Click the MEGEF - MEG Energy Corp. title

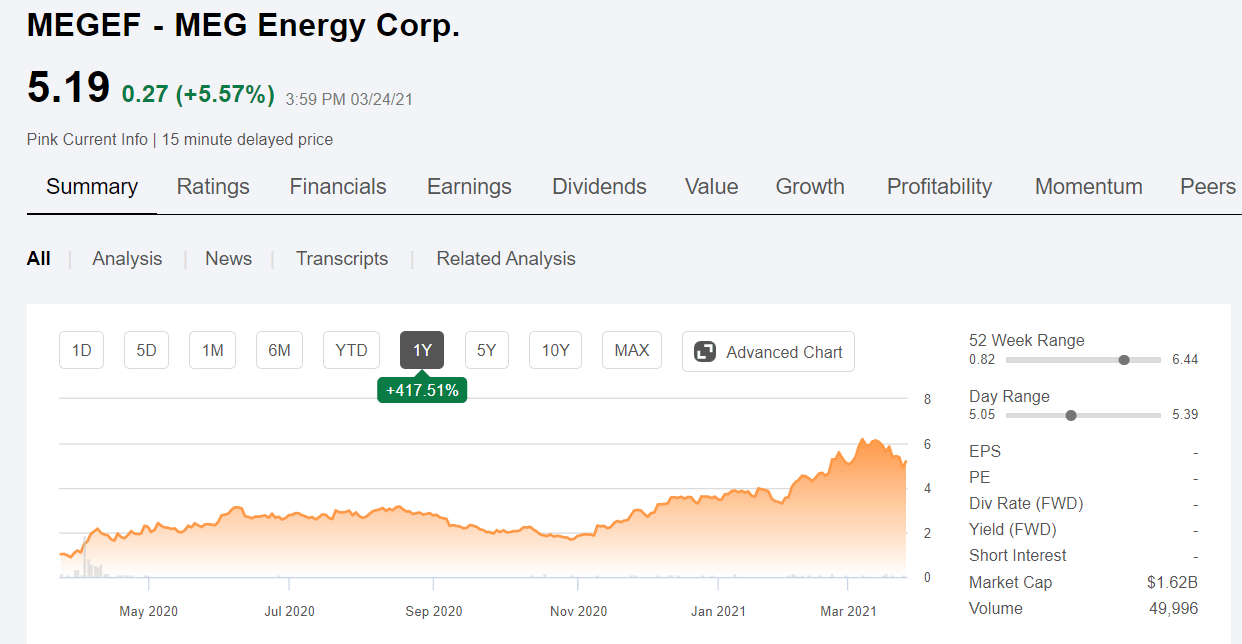point(243,26)
